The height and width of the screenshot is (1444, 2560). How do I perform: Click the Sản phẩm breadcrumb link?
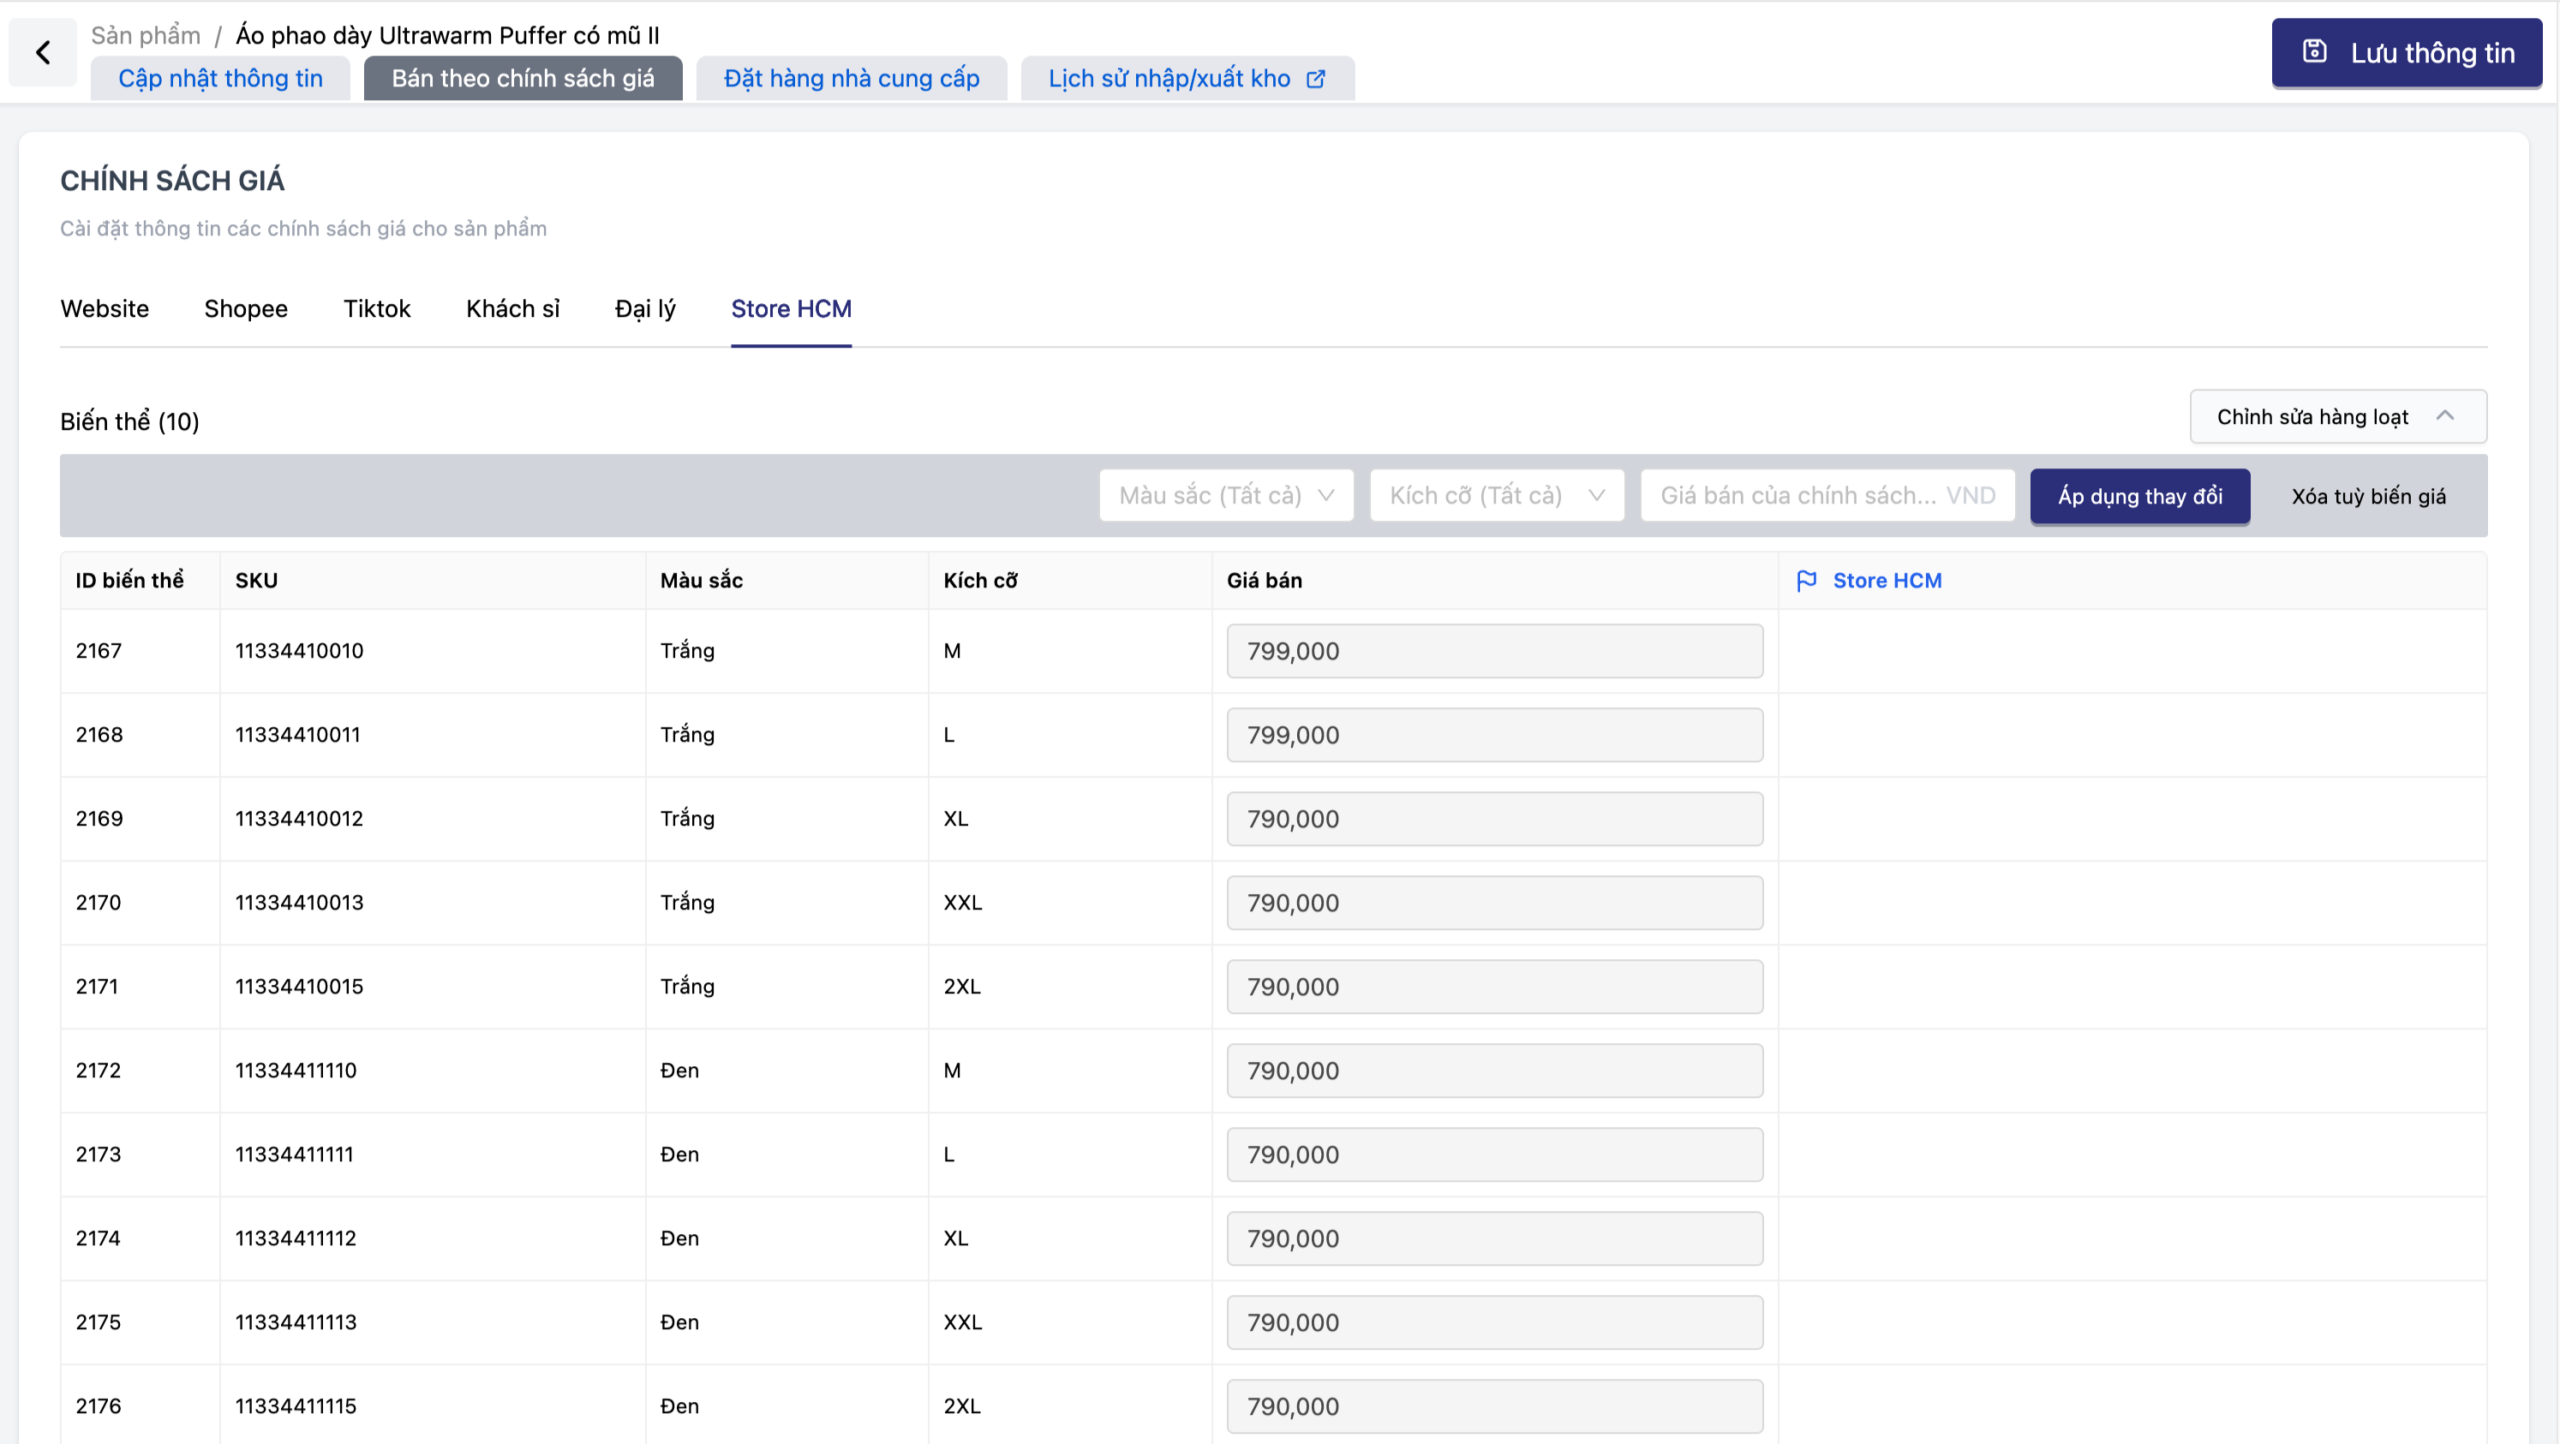pyautogui.click(x=145, y=35)
